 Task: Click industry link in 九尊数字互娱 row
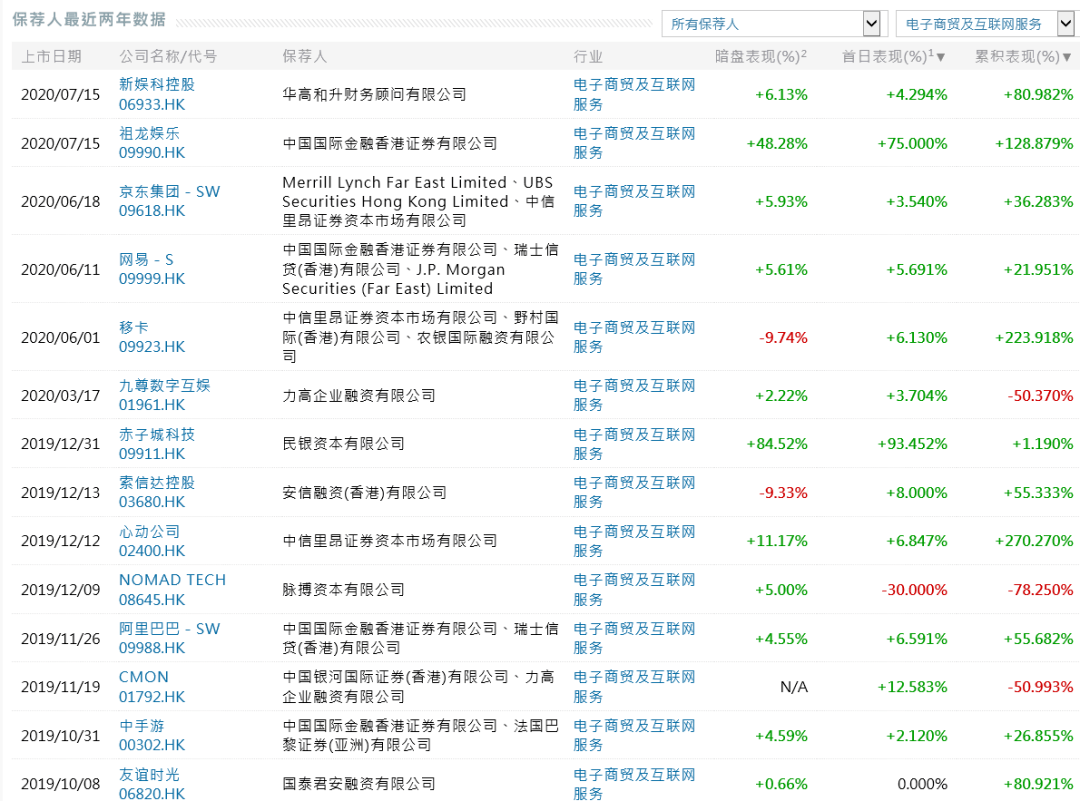point(634,395)
